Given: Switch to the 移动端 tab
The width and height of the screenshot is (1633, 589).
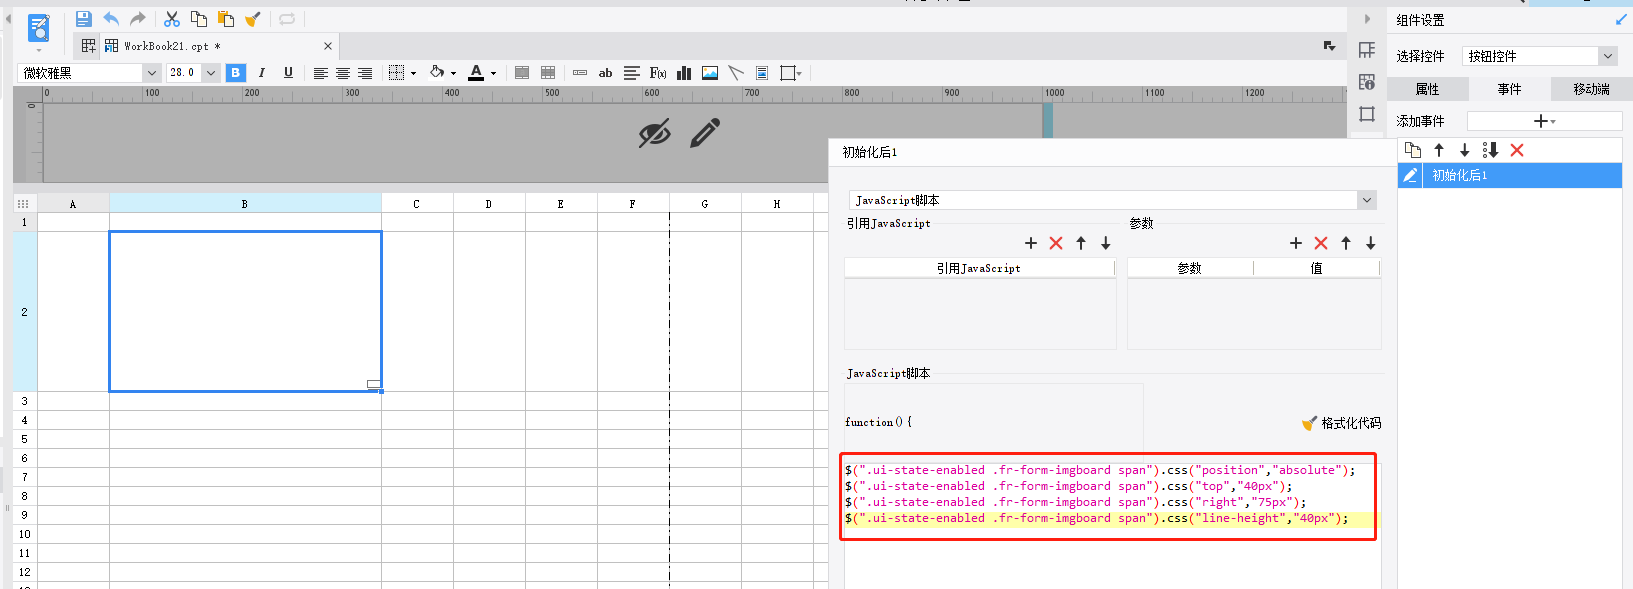Looking at the screenshot, I should click(x=1591, y=89).
